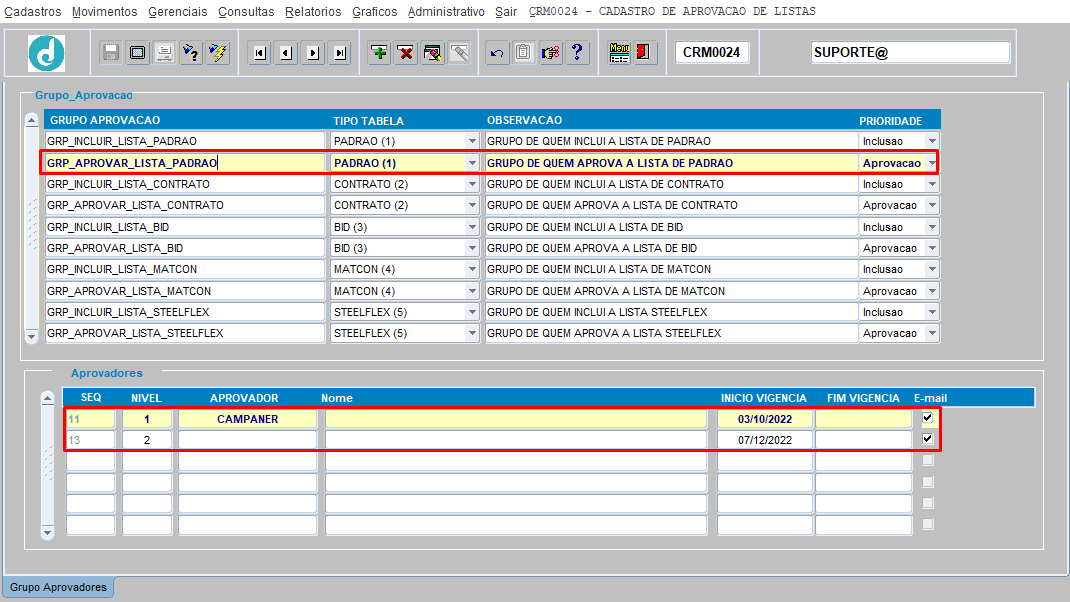
Task: Click the red exit door icon
Action: click(x=643, y=53)
